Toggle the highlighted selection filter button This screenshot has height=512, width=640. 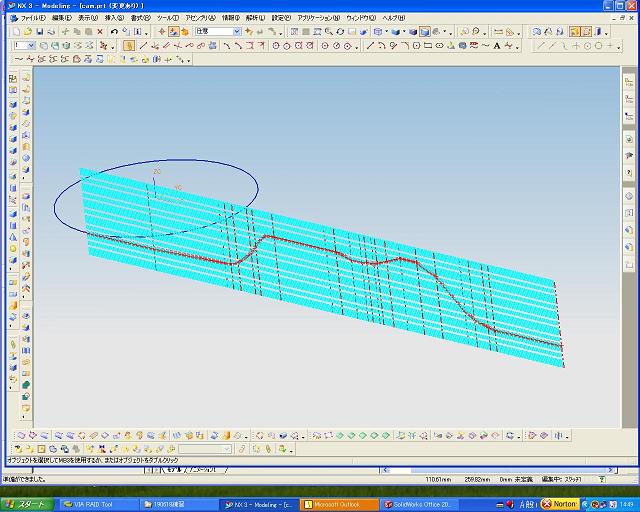pos(174,32)
